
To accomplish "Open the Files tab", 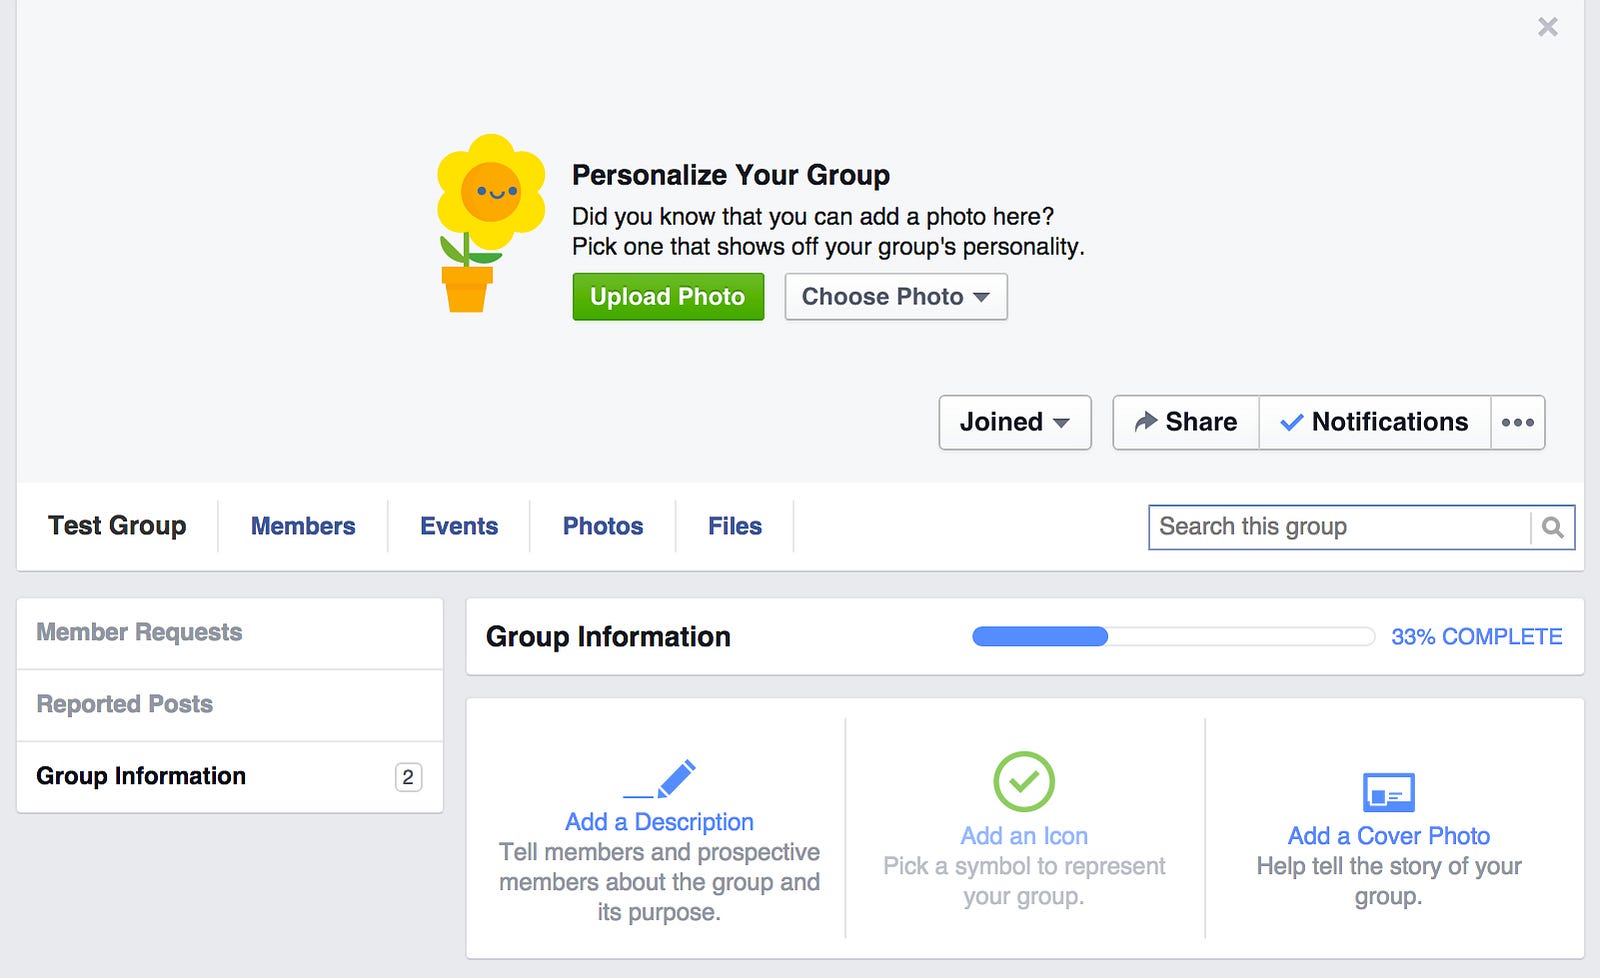I will pos(735,526).
